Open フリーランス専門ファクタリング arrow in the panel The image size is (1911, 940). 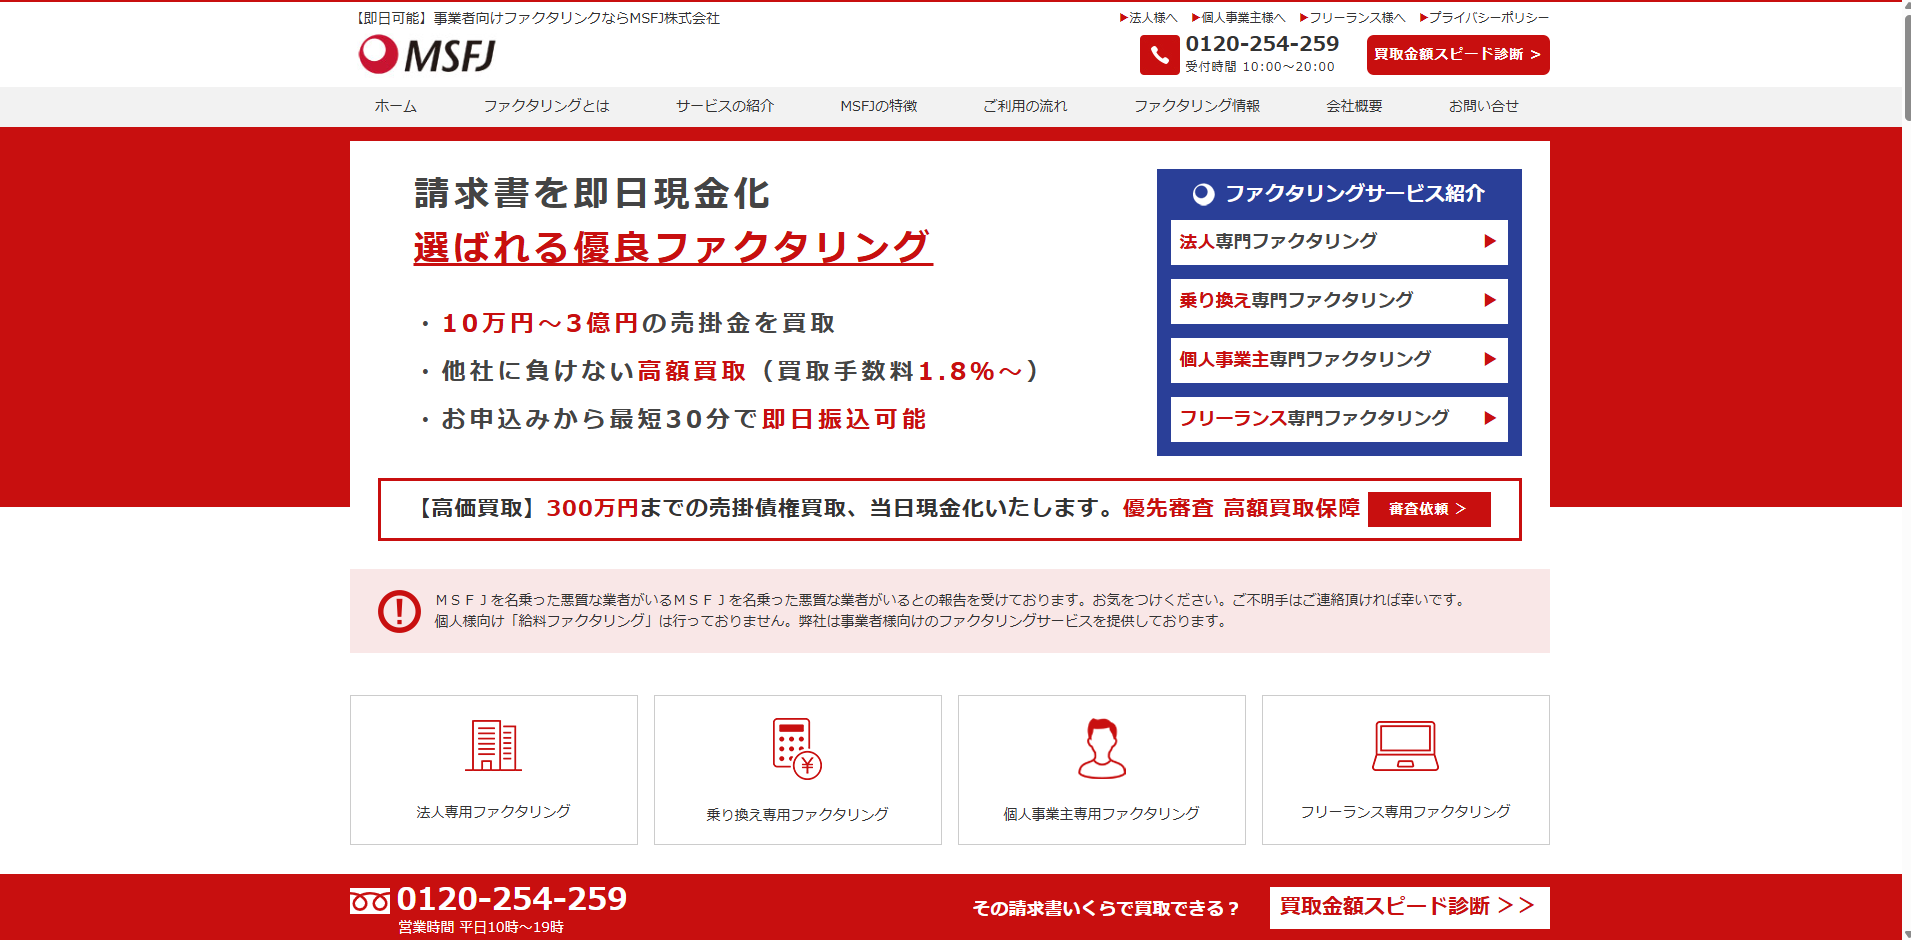tap(1489, 419)
